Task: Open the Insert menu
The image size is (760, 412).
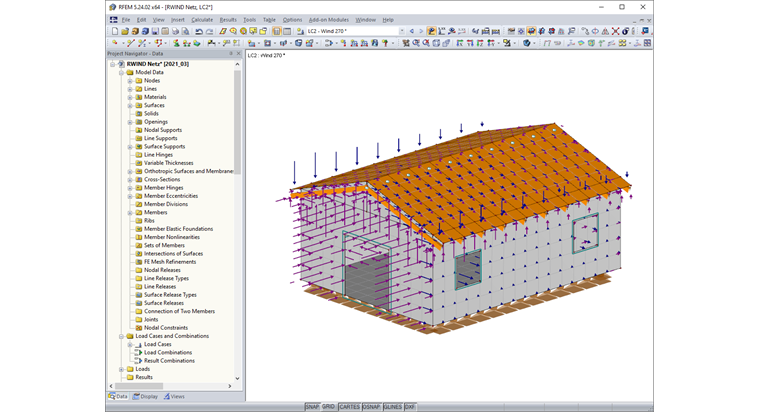Action: pyautogui.click(x=178, y=20)
